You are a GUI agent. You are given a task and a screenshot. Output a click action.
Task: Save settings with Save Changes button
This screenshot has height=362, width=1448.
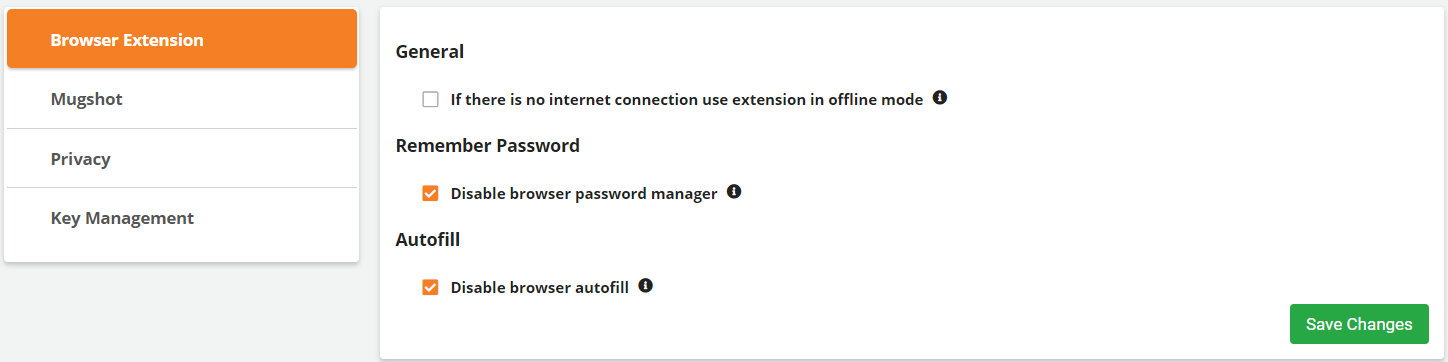1359,324
